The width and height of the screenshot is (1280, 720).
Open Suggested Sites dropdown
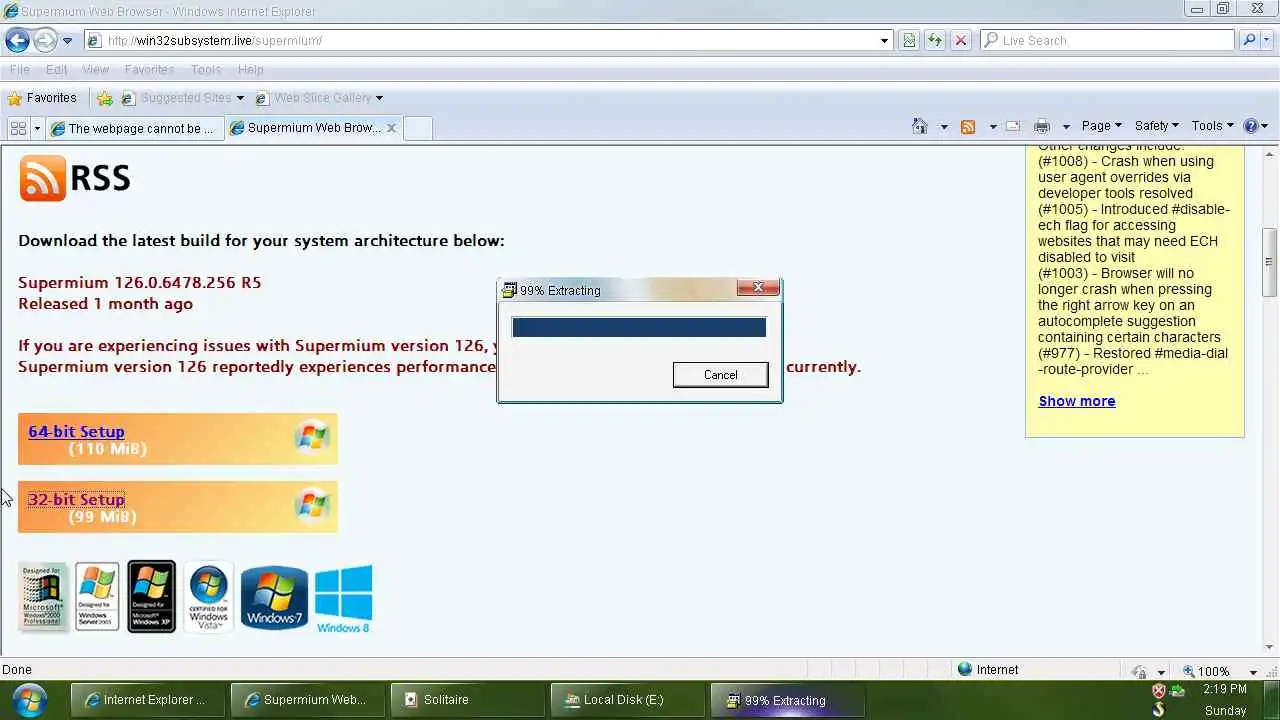[183, 98]
